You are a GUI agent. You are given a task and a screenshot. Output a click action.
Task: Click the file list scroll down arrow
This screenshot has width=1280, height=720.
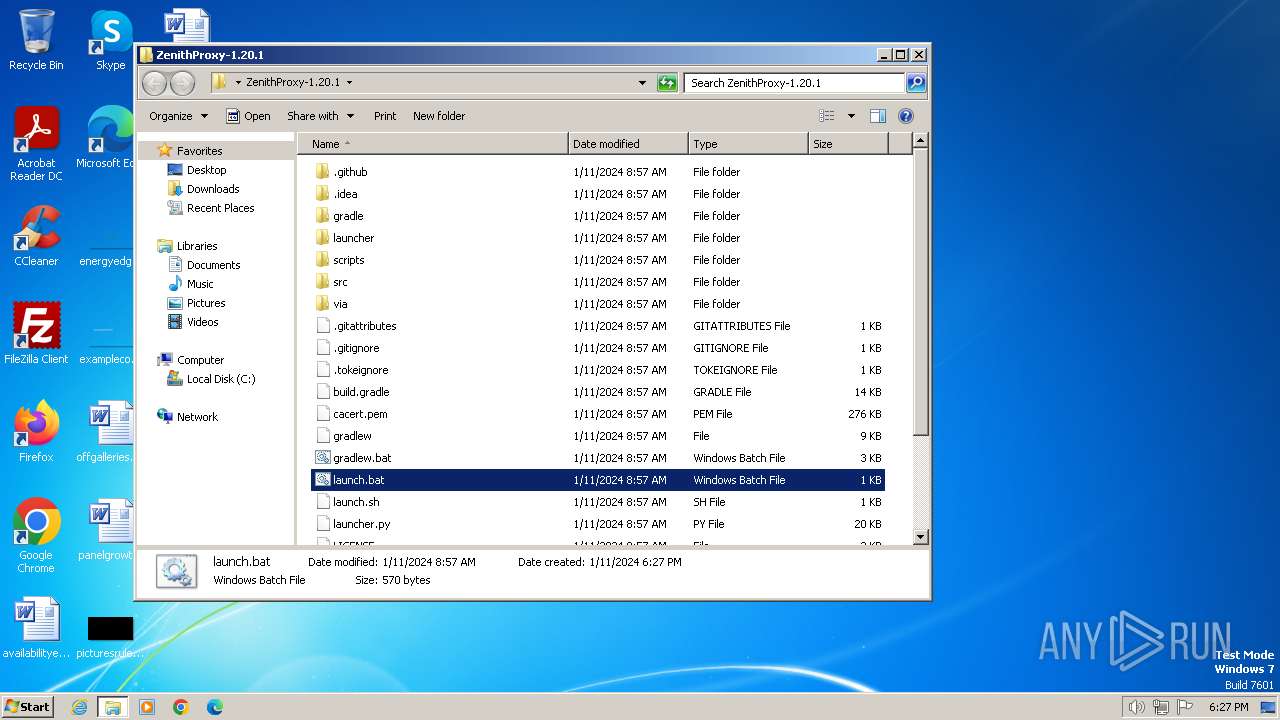[x=921, y=537]
